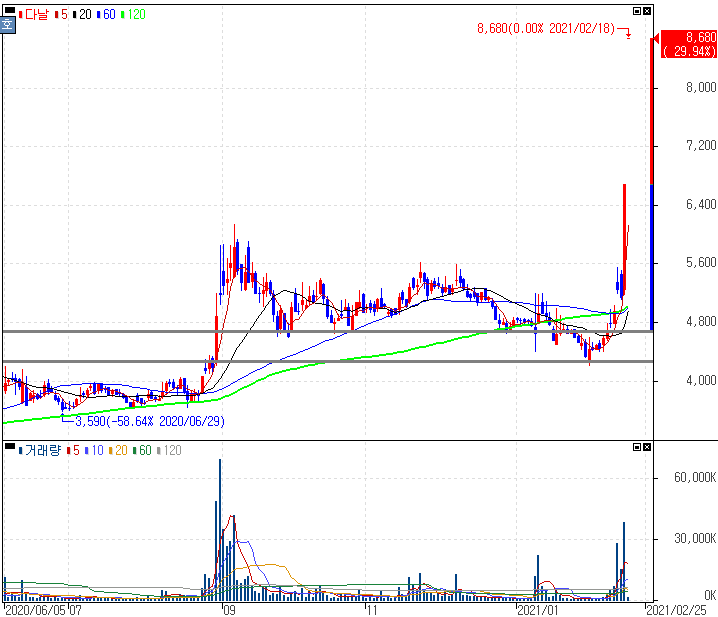Click the 0K volume axis label
The image size is (718, 617).
click(710, 595)
